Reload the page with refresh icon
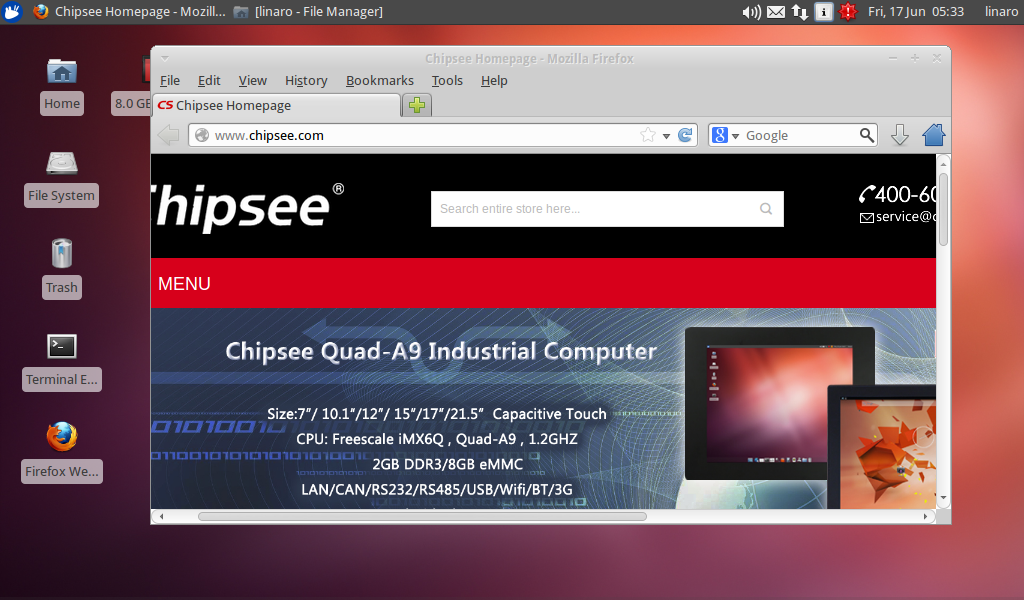1024x600 pixels. pyautogui.click(x=685, y=135)
